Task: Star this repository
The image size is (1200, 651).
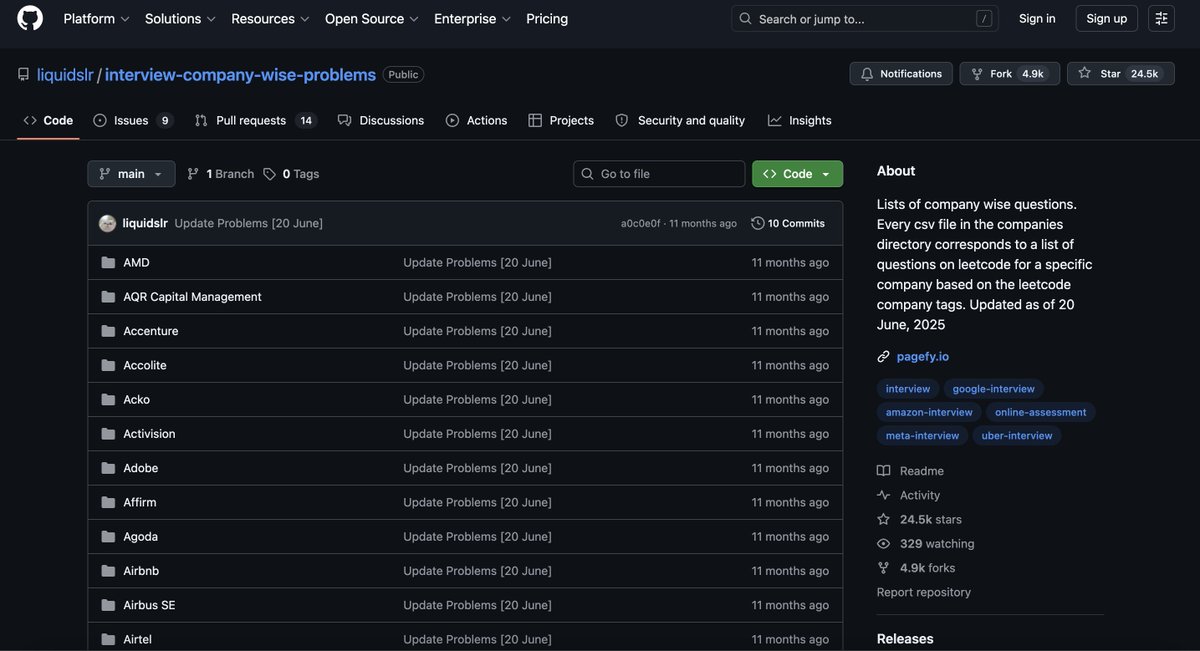Action: (x=1120, y=74)
